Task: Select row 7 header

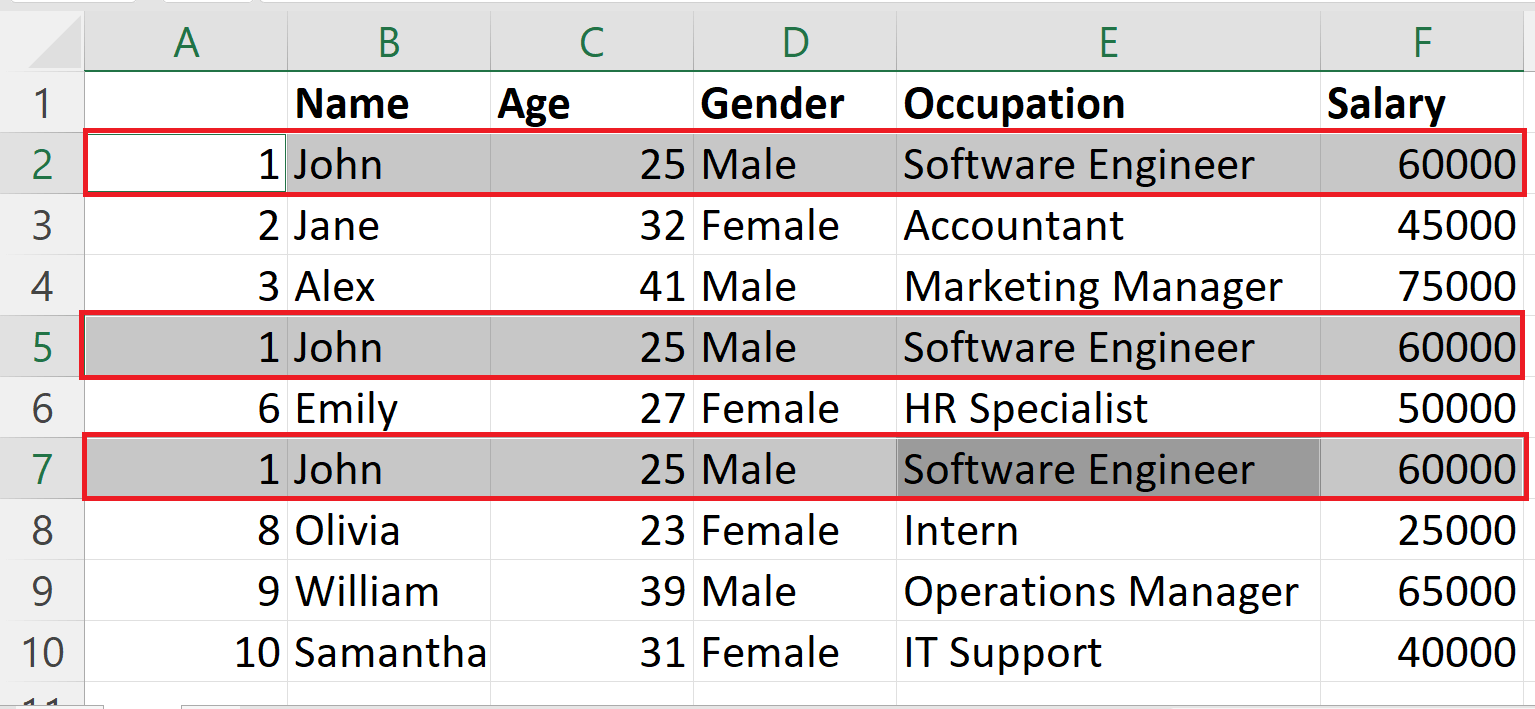Action: point(42,469)
